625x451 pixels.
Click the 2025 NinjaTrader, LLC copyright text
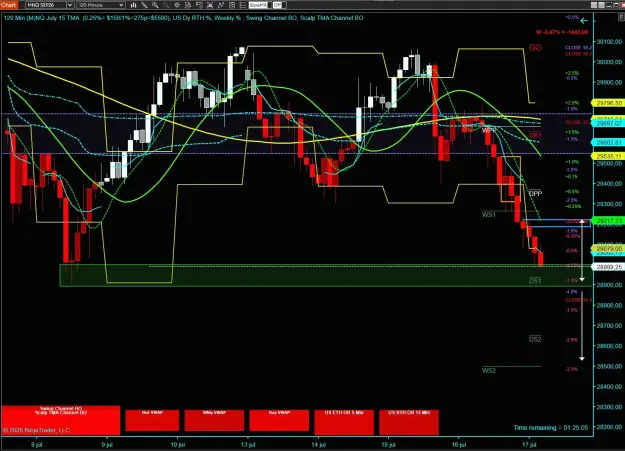pyautogui.click(x=37, y=430)
